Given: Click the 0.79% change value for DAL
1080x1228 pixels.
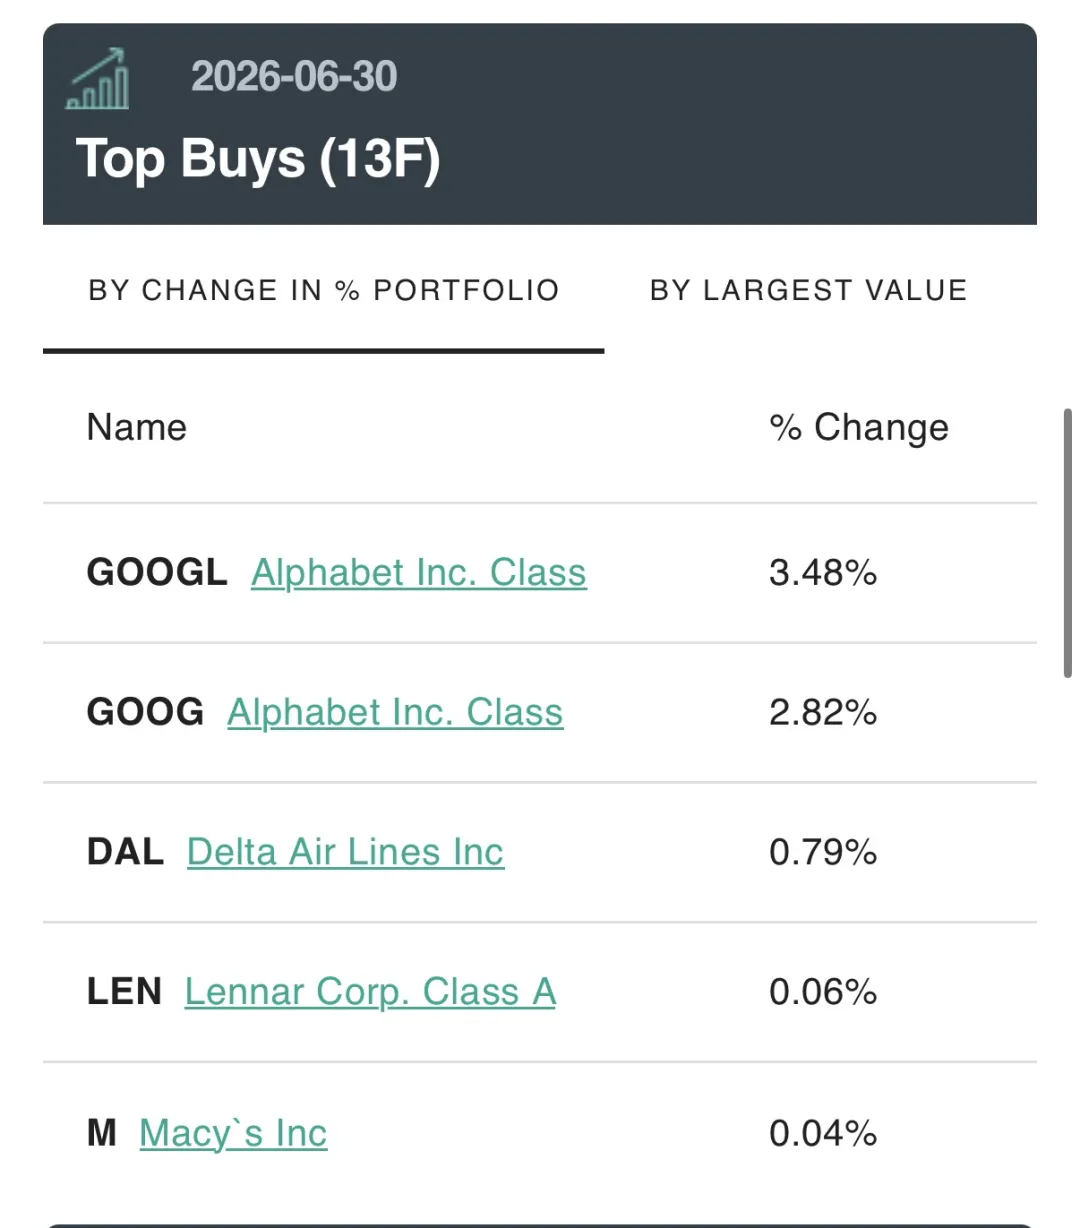Looking at the screenshot, I should pos(823,852).
